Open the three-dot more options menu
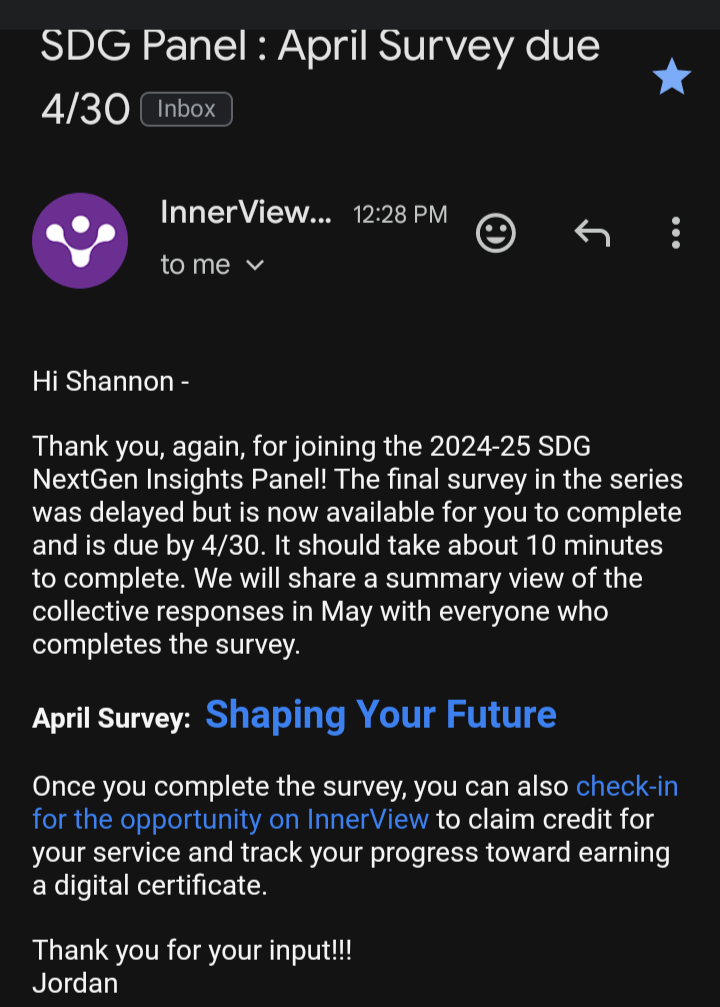720x1007 pixels. [676, 233]
